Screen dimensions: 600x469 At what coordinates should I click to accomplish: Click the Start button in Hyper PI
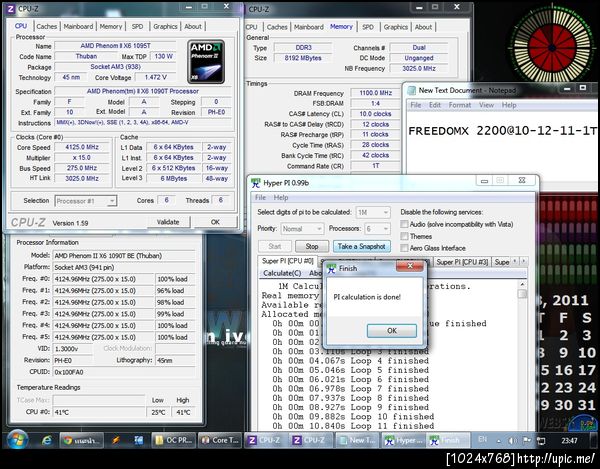(x=275, y=246)
